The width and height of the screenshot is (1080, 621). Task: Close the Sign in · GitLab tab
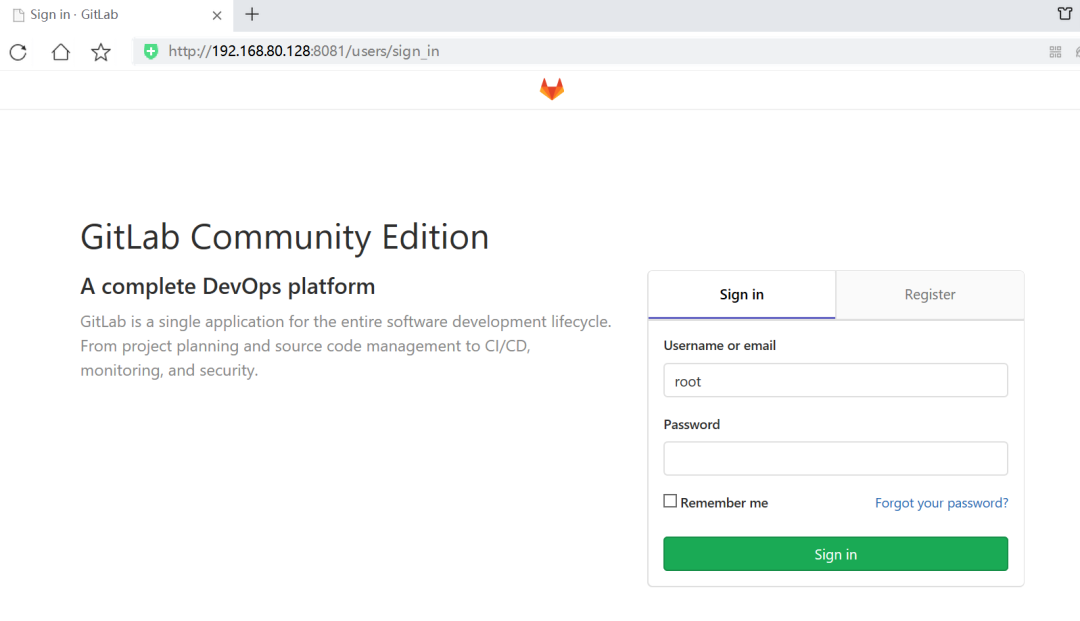pyautogui.click(x=217, y=15)
